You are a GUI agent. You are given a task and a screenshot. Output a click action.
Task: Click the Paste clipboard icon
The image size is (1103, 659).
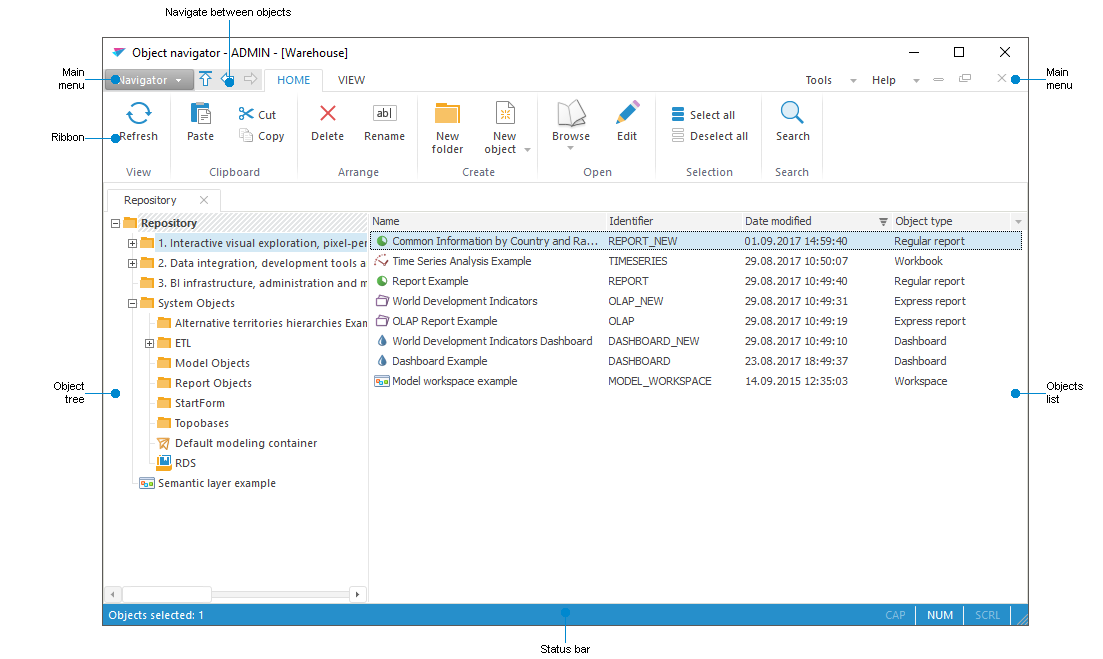[x=200, y=114]
